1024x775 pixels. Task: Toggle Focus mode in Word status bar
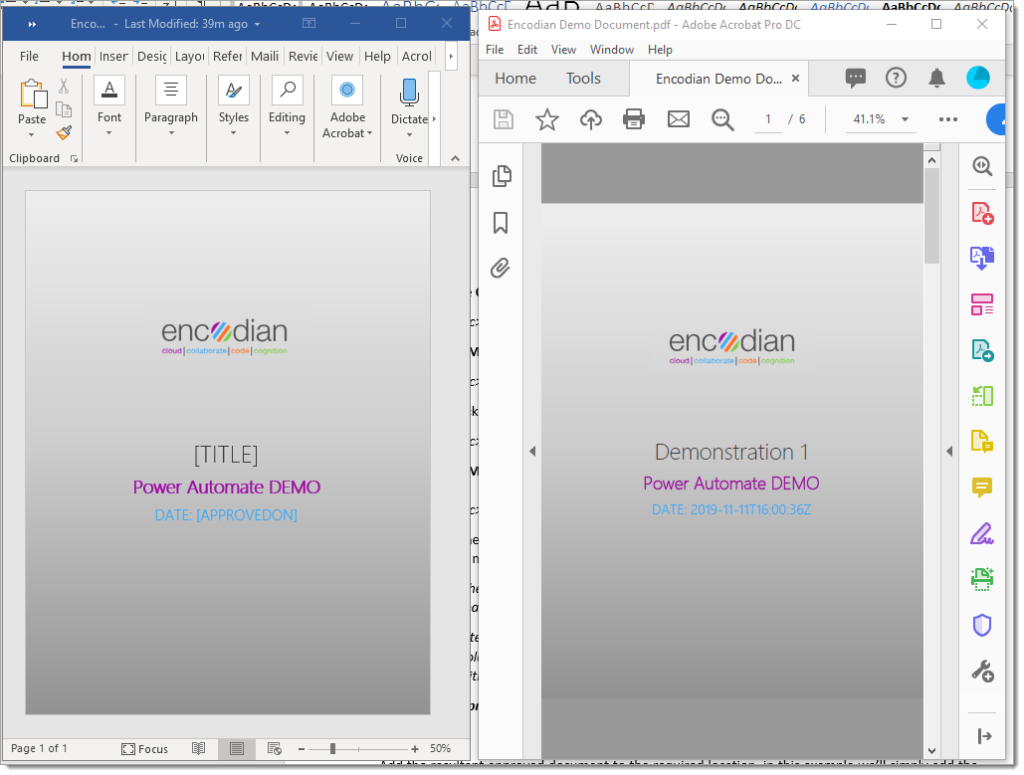click(144, 749)
